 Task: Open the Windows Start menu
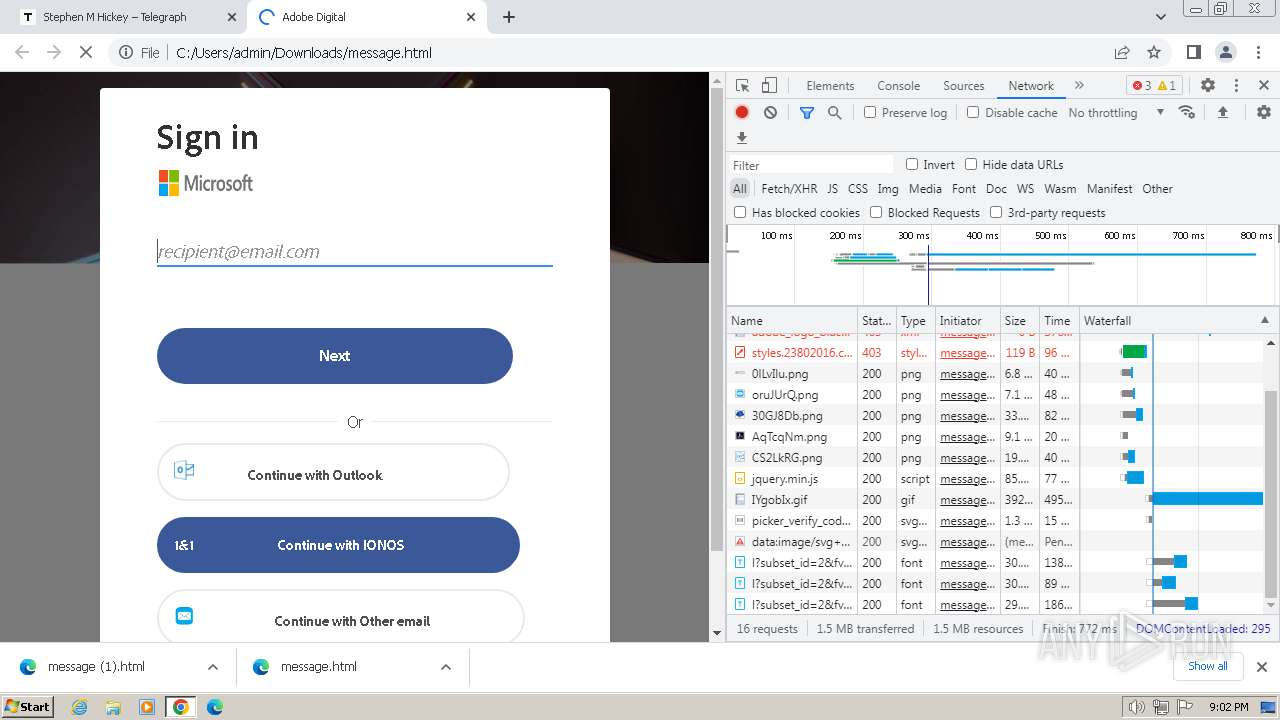pyautogui.click(x=28, y=706)
